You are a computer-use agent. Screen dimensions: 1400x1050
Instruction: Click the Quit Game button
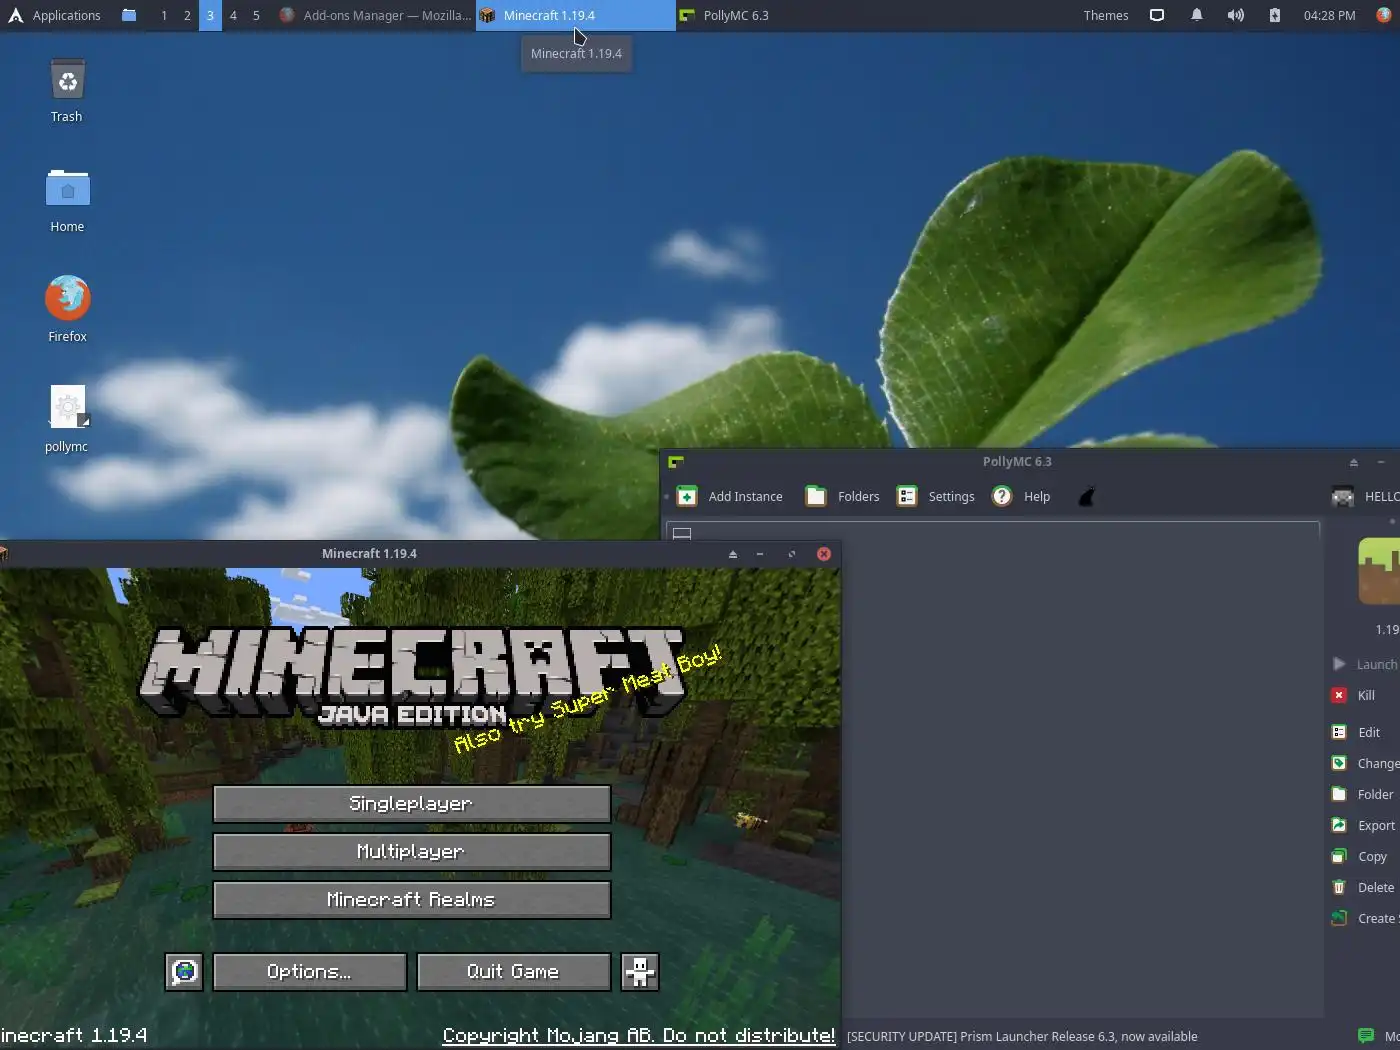(513, 972)
